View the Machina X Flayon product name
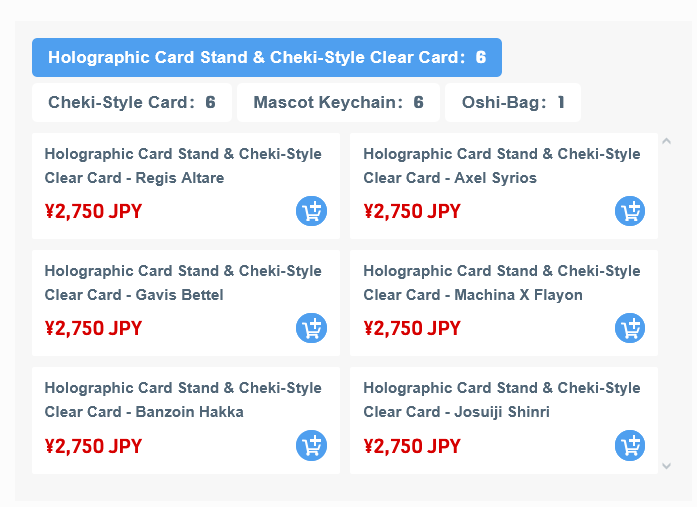 pyautogui.click(x=502, y=283)
